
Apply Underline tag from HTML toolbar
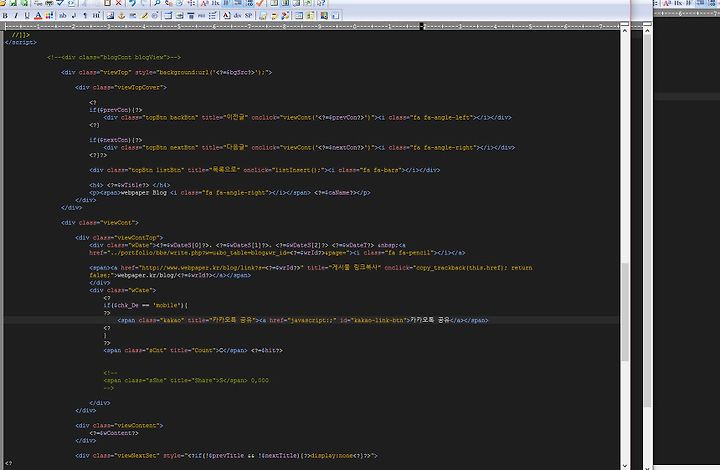point(27,16)
